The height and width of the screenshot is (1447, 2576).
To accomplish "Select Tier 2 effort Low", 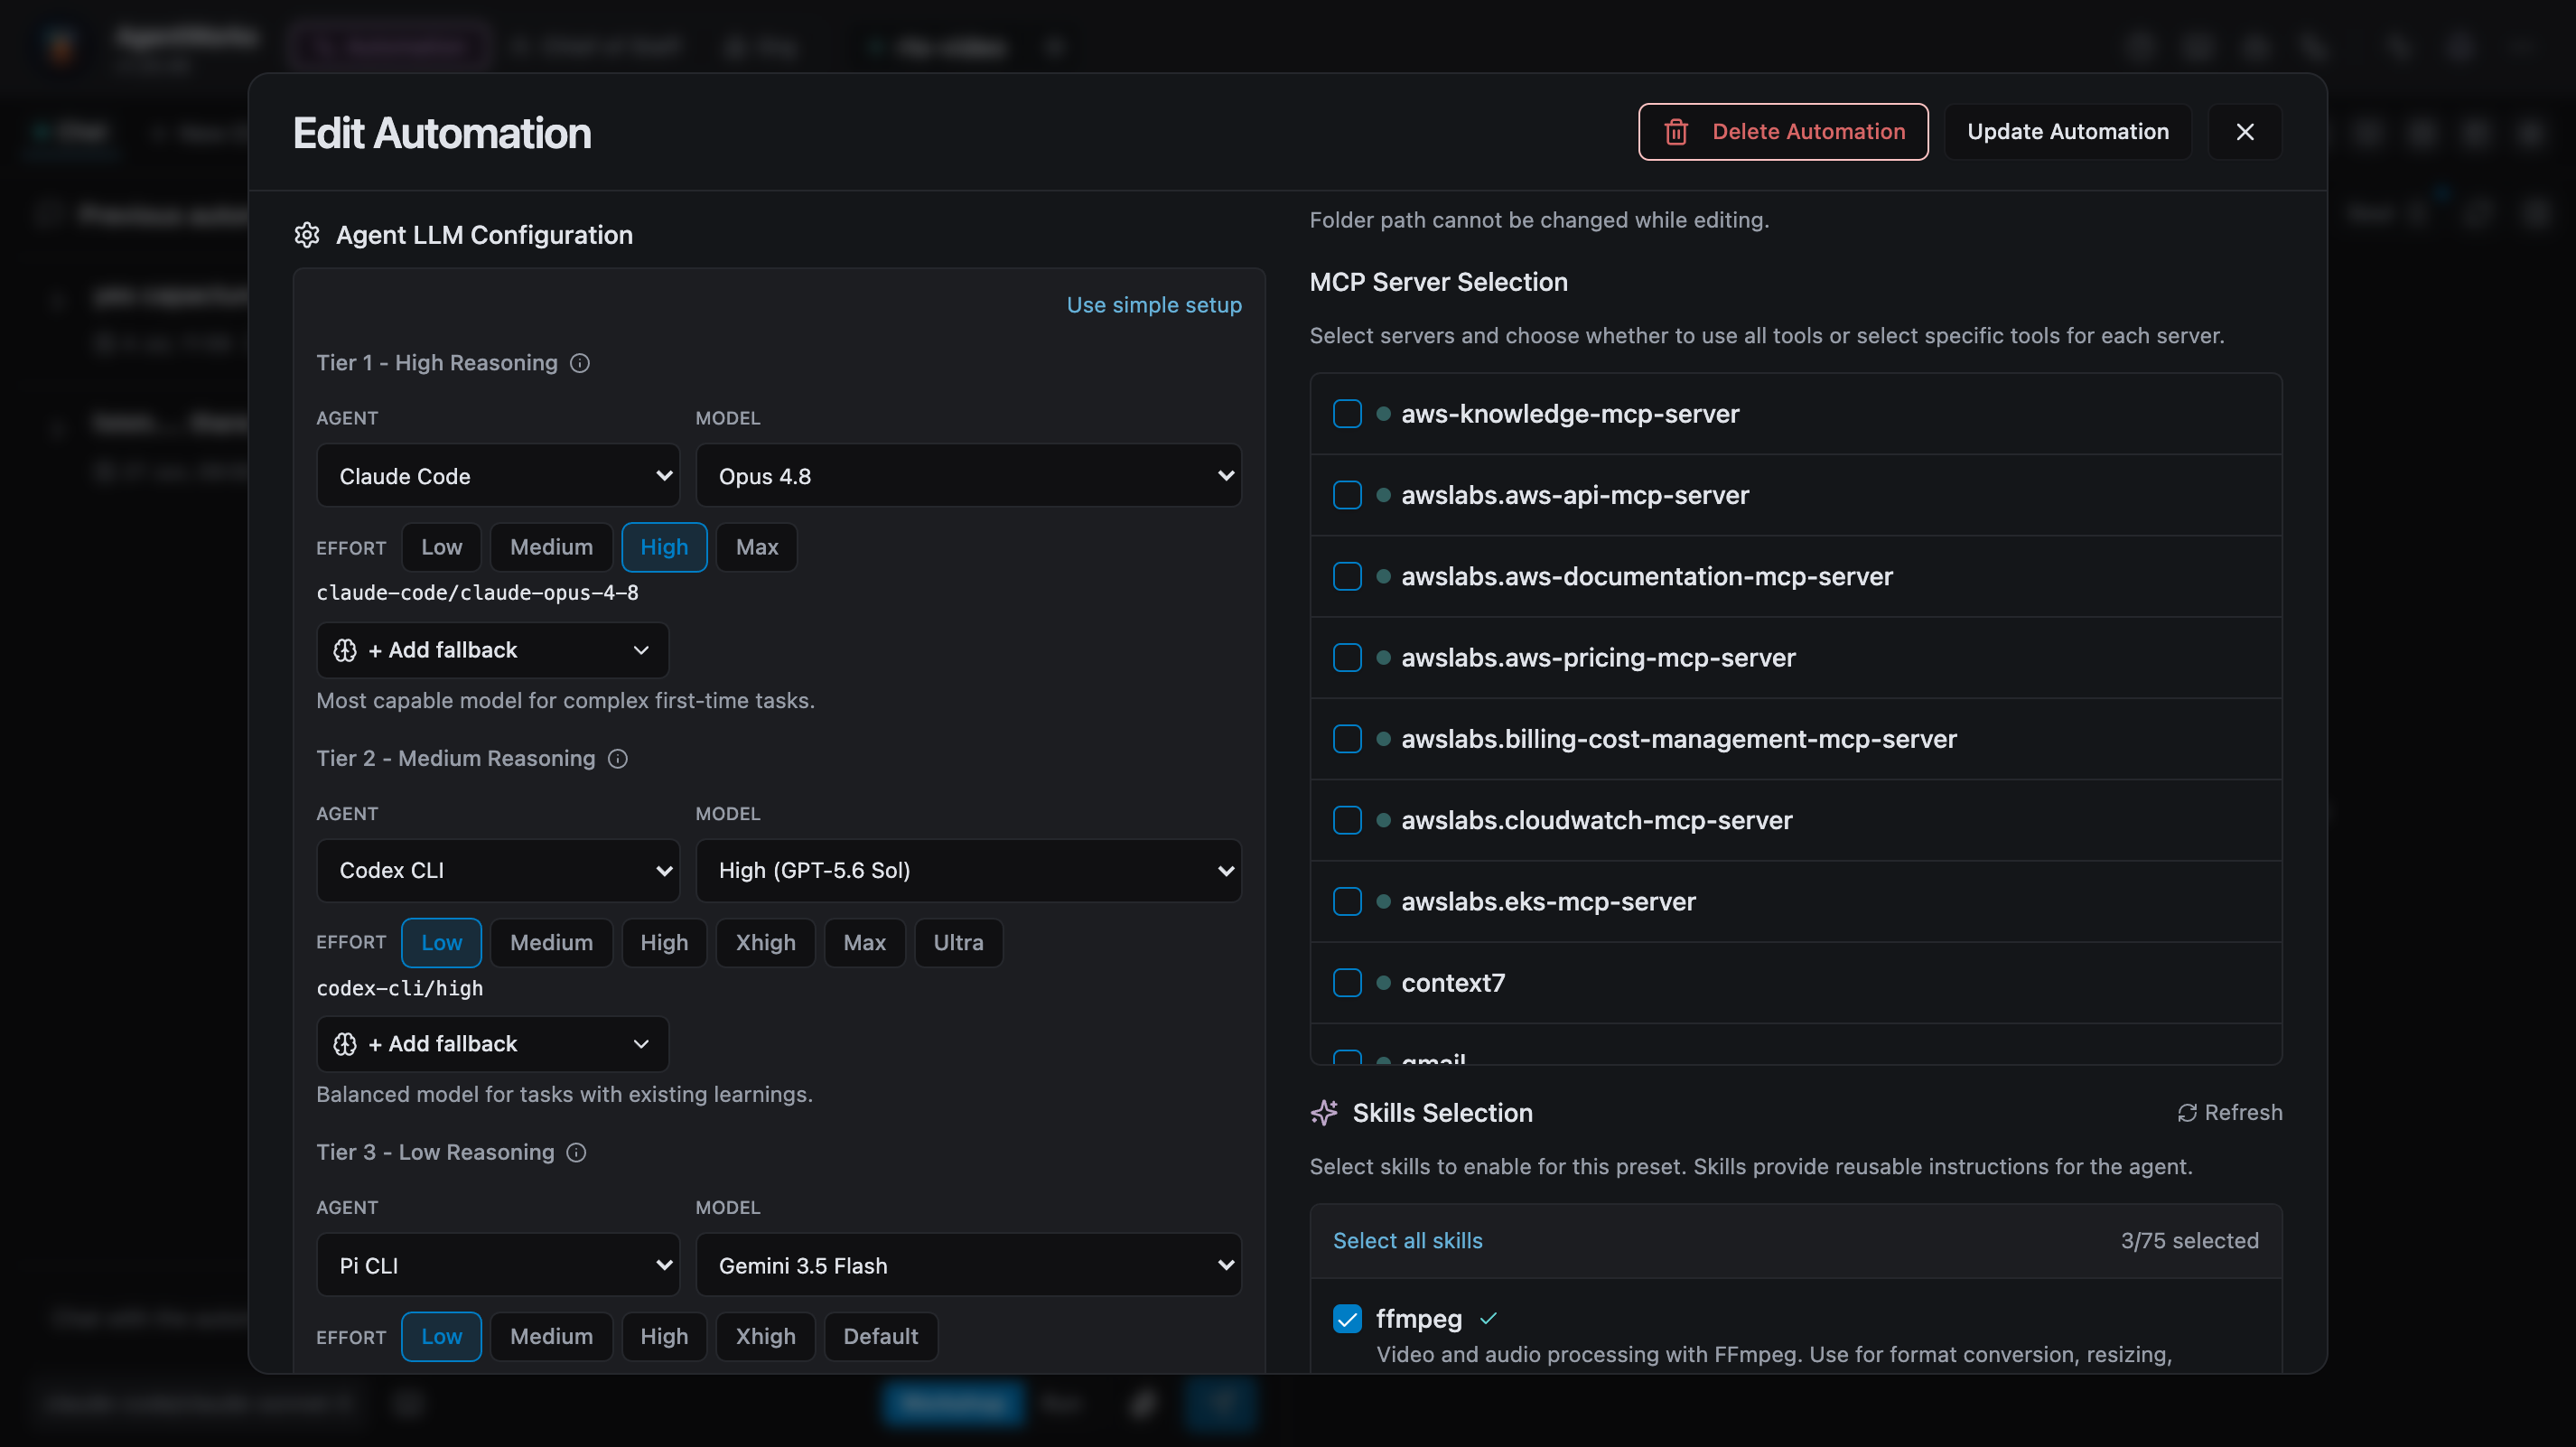I will tap(441, 943).
